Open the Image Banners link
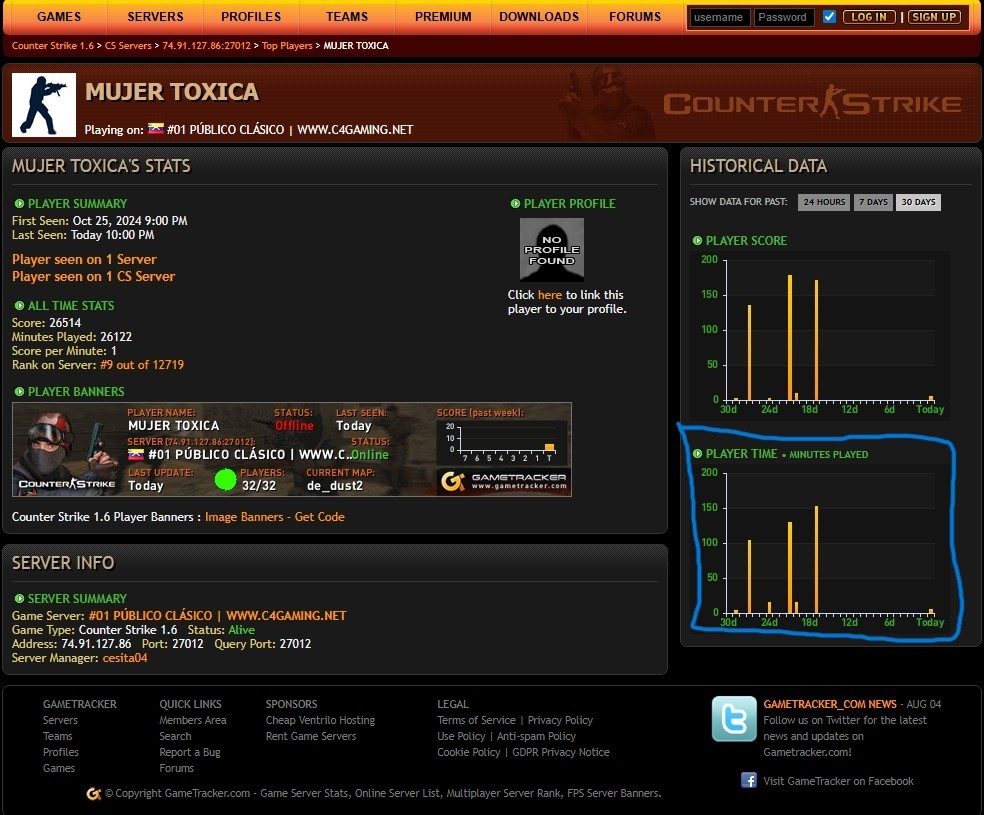Screen dimensions: 984x815 pos(244,517)
